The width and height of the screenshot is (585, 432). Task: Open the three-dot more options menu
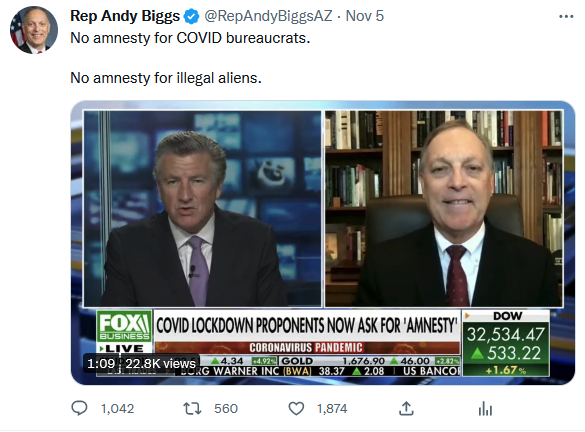[x=566, y=16]
